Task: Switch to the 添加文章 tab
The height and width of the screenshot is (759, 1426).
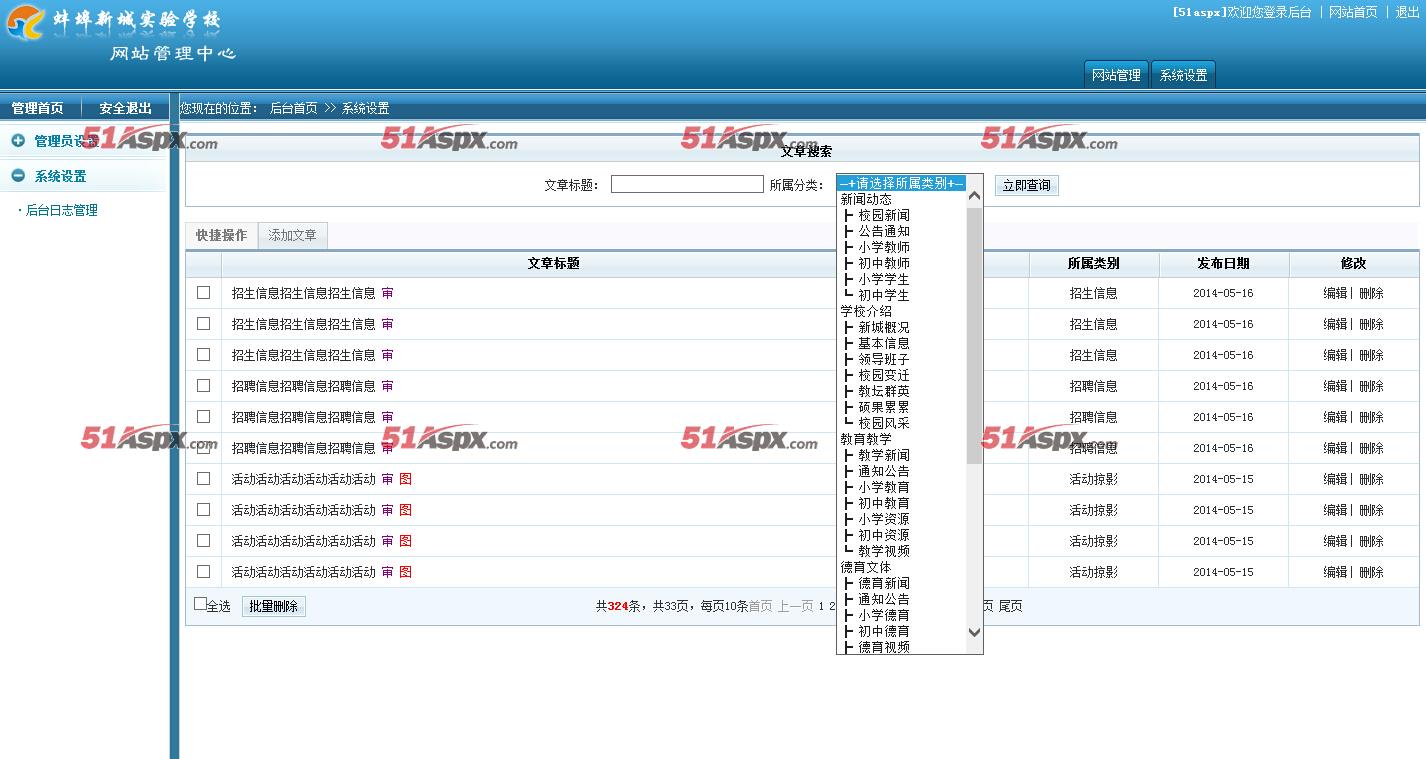Action: [x=292, y=235]
